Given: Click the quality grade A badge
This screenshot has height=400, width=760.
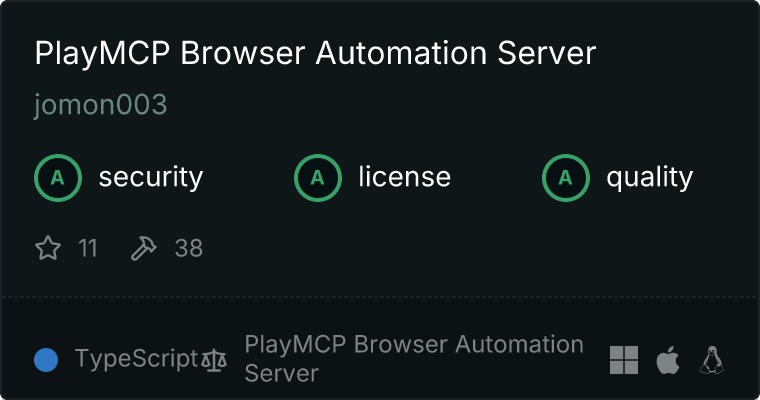Looking at the screenshot, I should 566,178.
